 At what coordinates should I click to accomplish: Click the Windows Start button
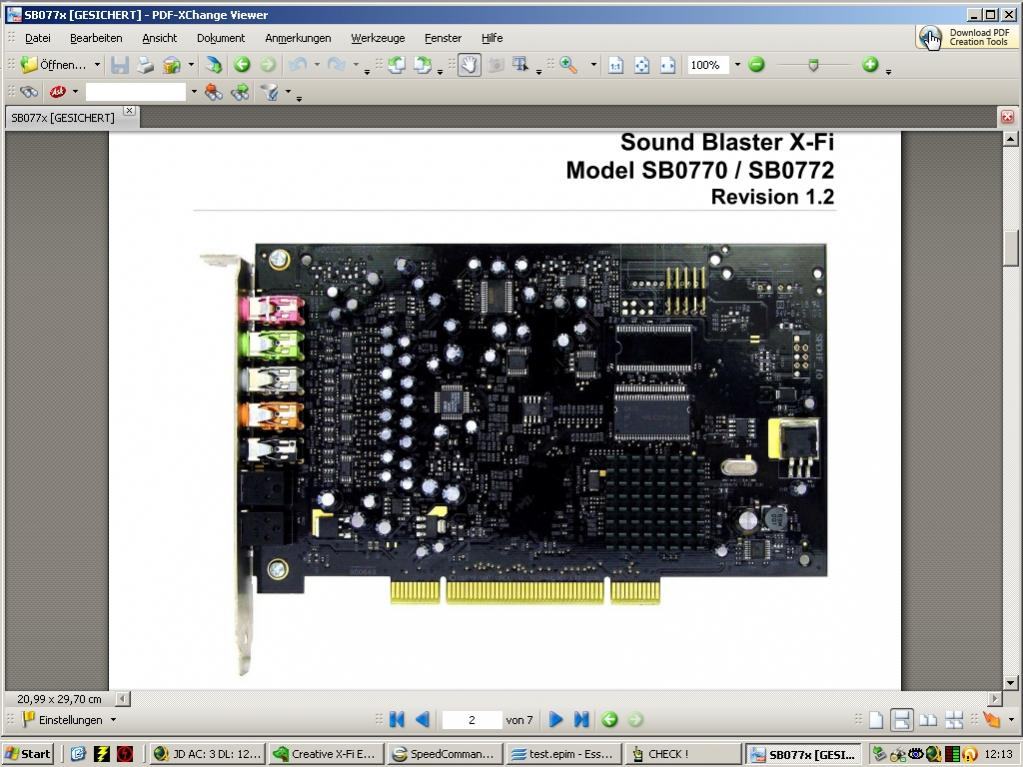tap(28, 754)
